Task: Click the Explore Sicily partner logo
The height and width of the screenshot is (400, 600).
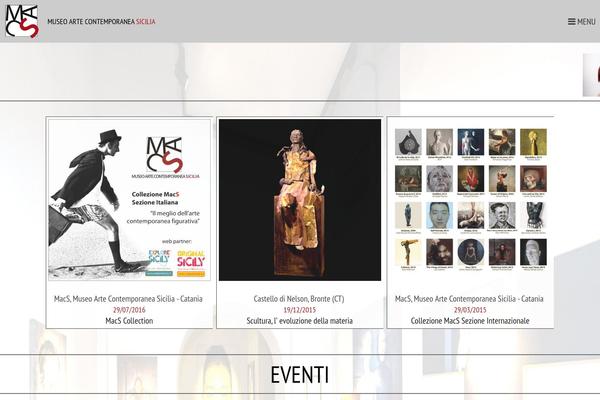Action: point(159,263)
